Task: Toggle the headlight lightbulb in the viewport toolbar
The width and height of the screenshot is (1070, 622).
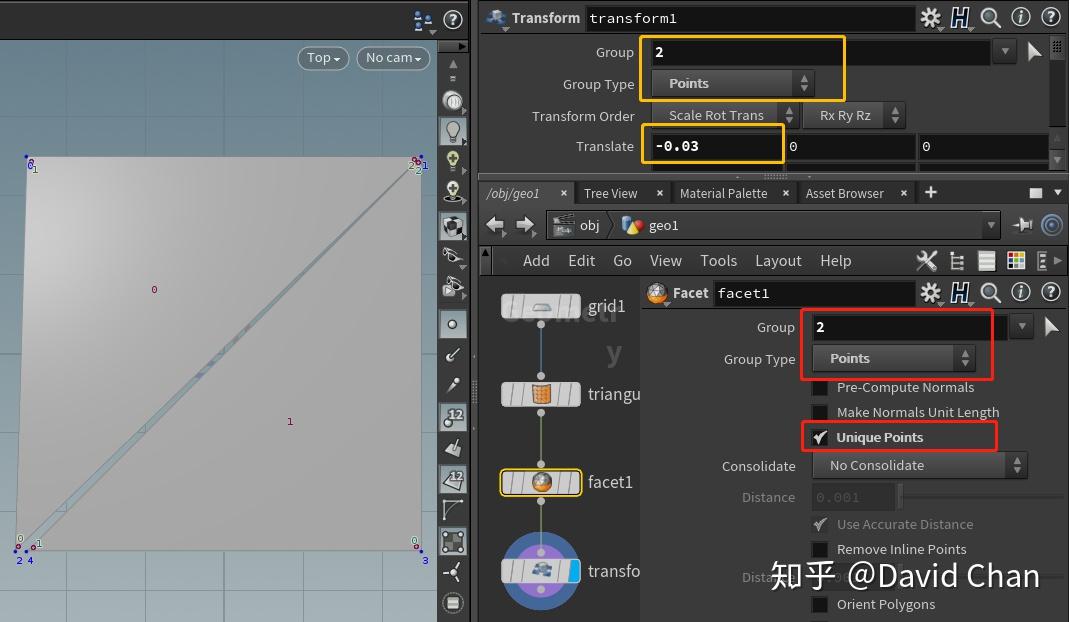Action: pyautogui.click(x=453, y=128)
